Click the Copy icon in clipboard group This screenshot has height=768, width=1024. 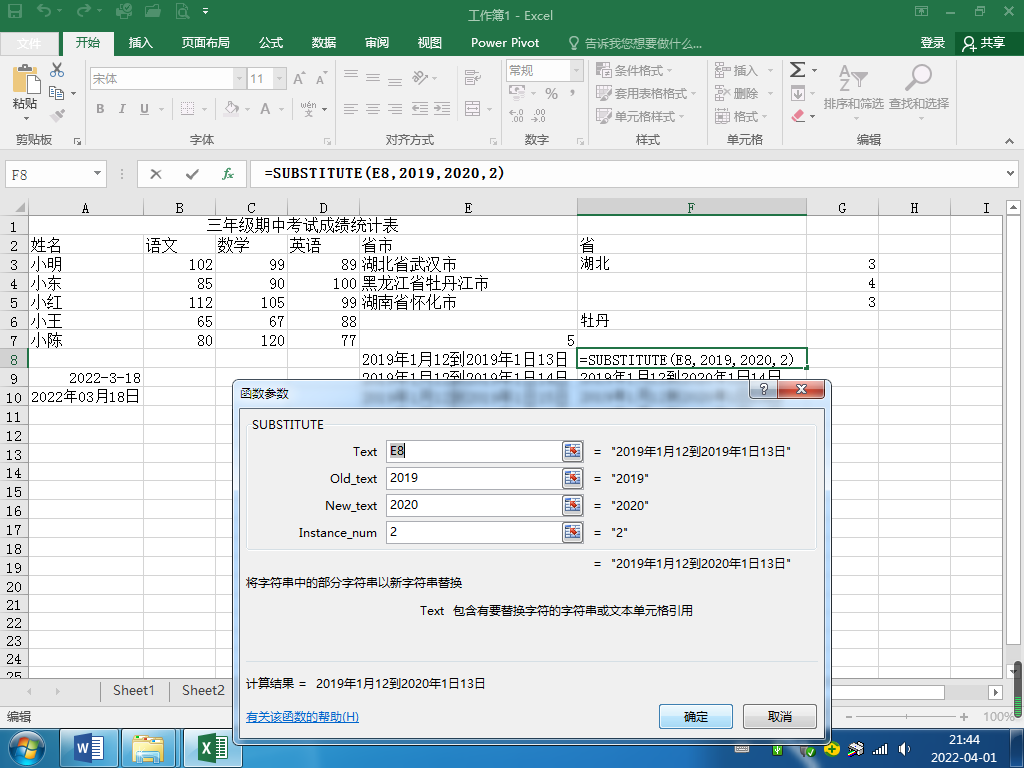tap(57, 93)
